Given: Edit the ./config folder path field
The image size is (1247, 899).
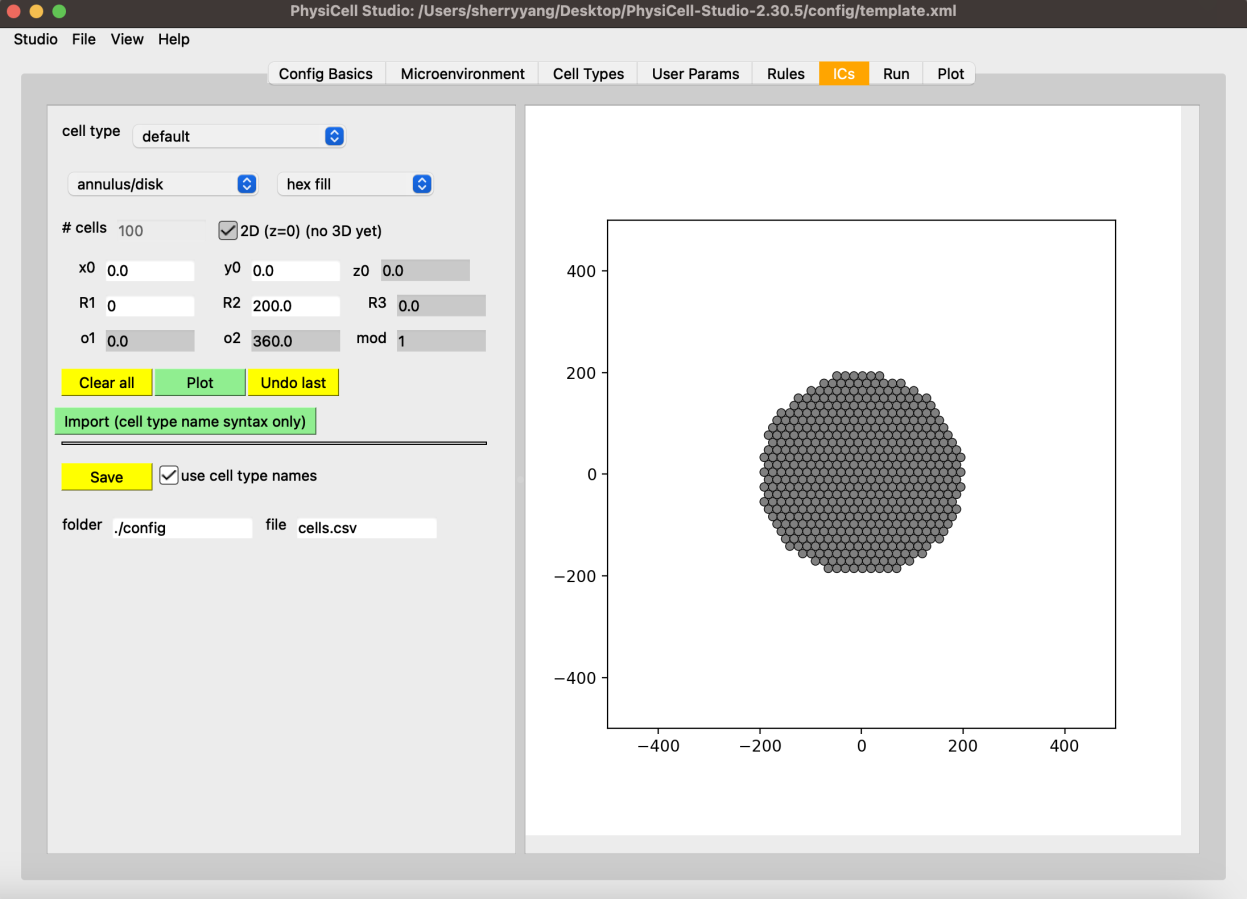Looking at the screenshot, I should point(181,527).
